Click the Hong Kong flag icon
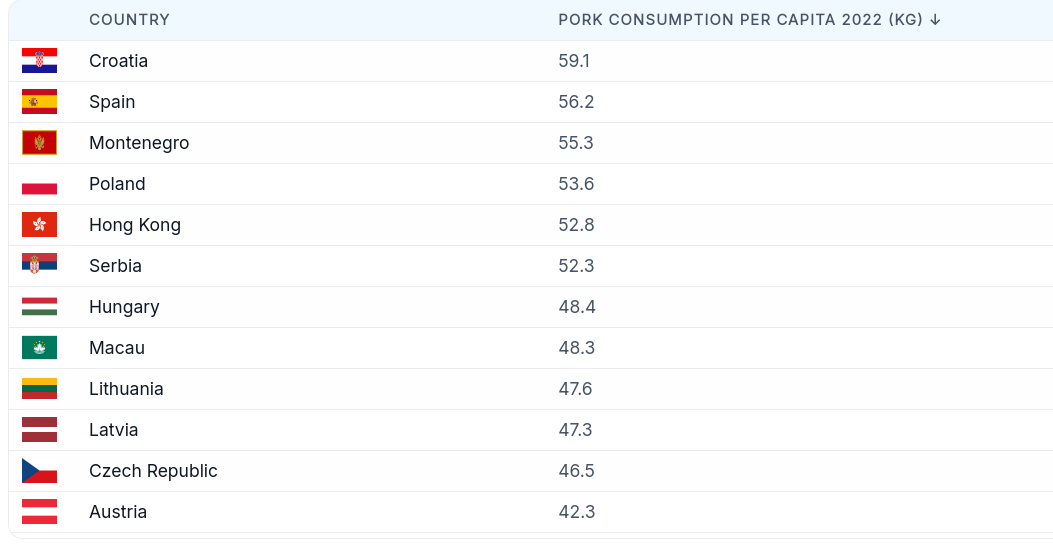The image size is (1053, 557). pyautogui.click(x=40, y=224)
